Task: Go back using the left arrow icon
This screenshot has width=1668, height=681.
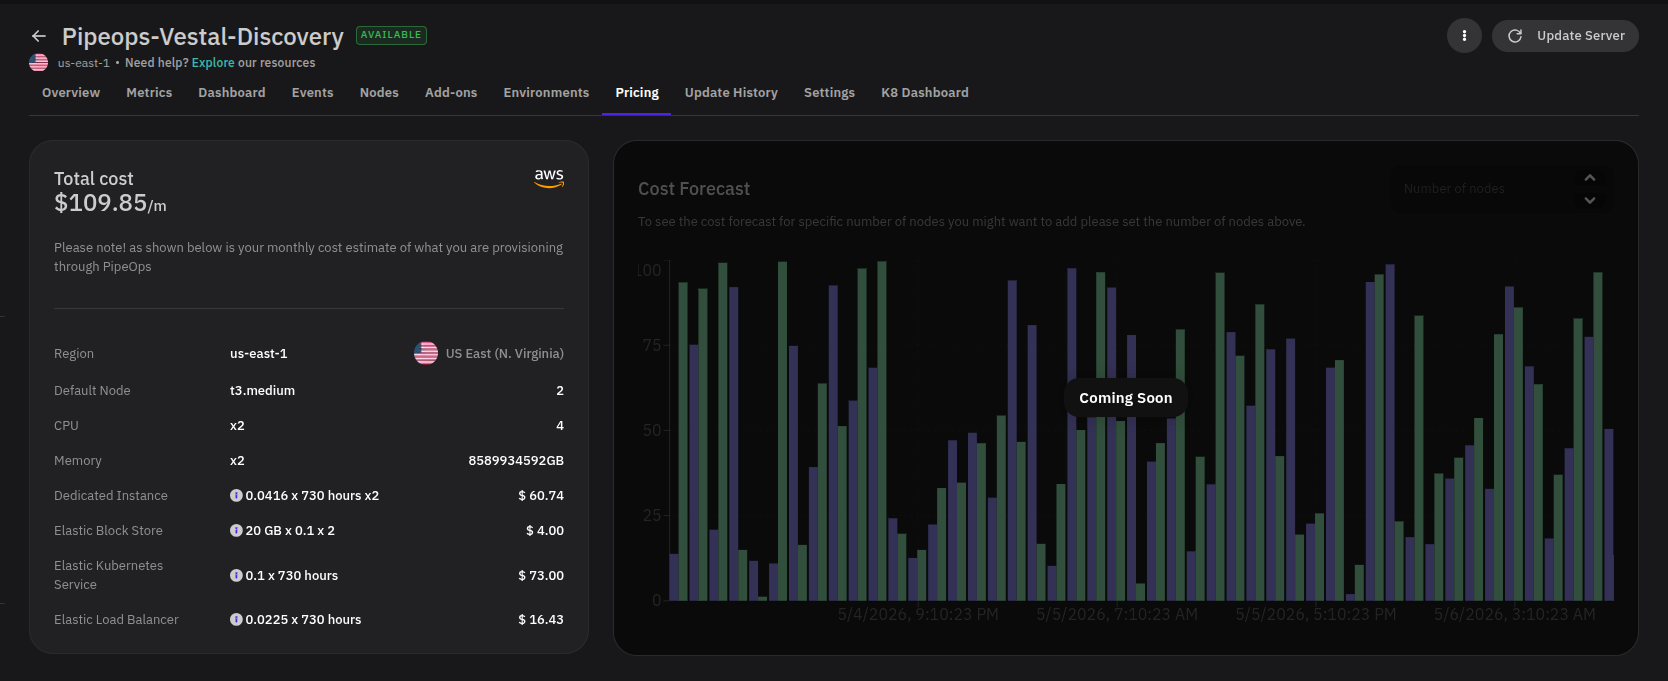Action: coord(39,36)
